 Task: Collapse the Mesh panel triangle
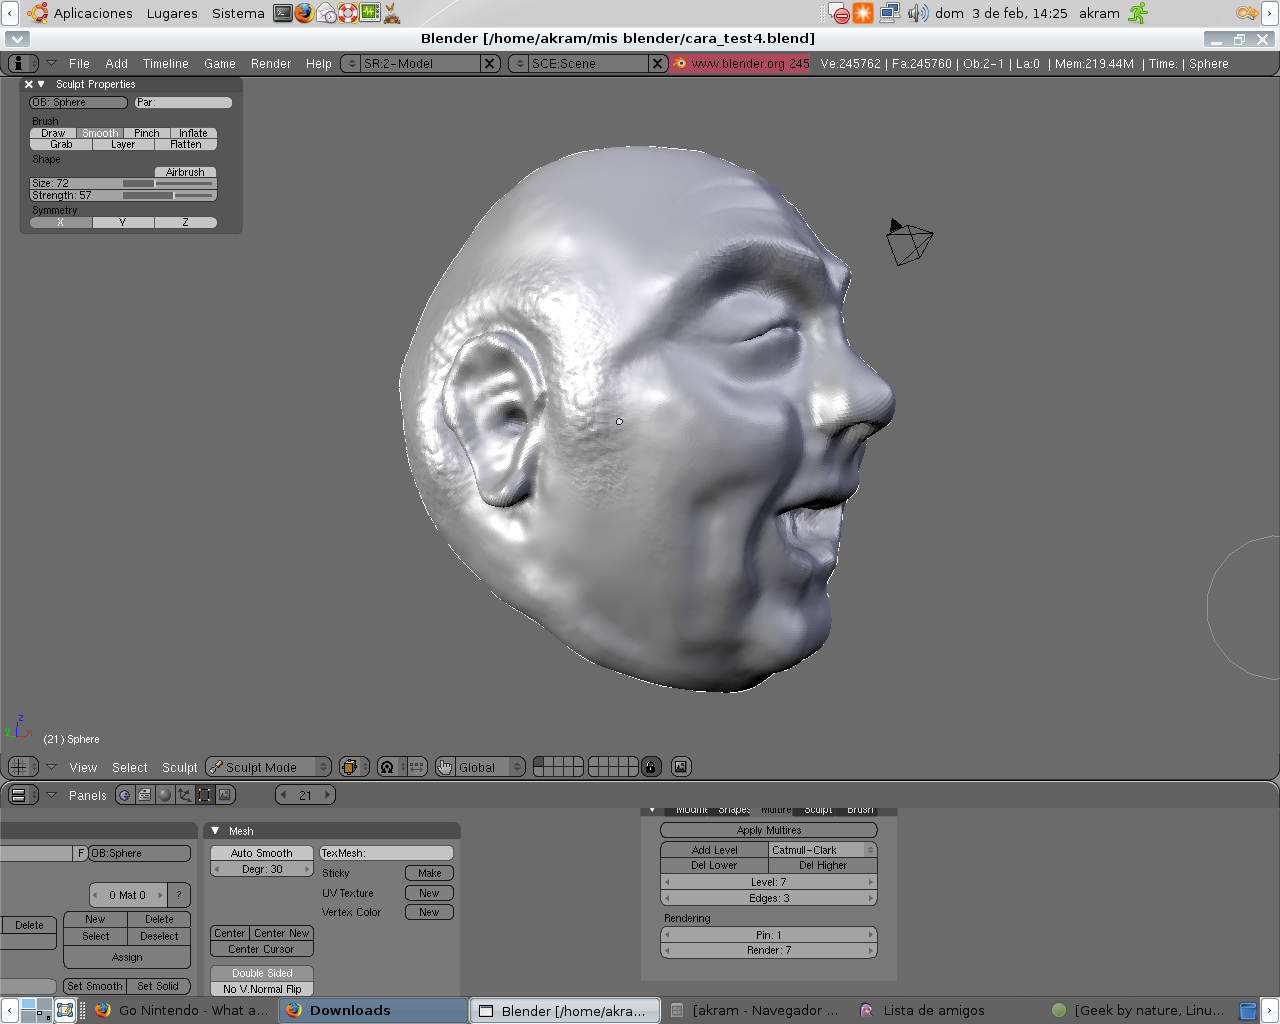click(x=215, y=831)
